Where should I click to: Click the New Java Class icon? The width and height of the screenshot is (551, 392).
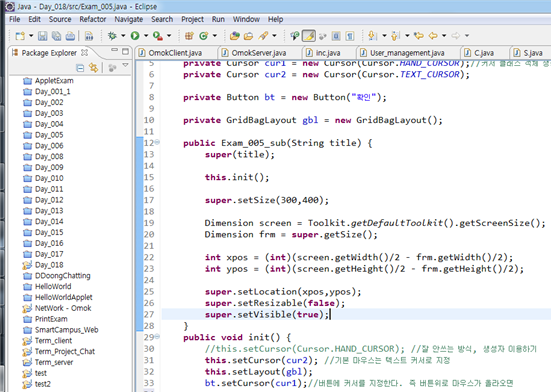(203, 35)
